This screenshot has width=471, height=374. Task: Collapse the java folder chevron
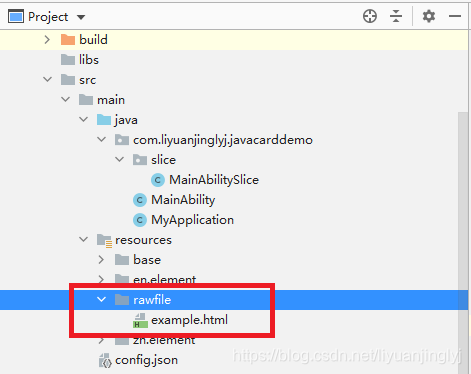point(84,119)
